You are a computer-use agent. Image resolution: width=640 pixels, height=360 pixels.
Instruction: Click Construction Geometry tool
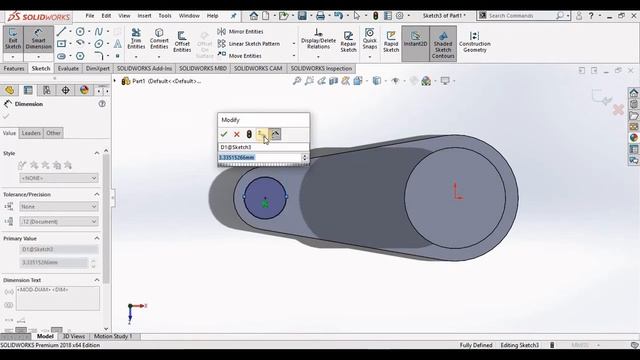474,42
